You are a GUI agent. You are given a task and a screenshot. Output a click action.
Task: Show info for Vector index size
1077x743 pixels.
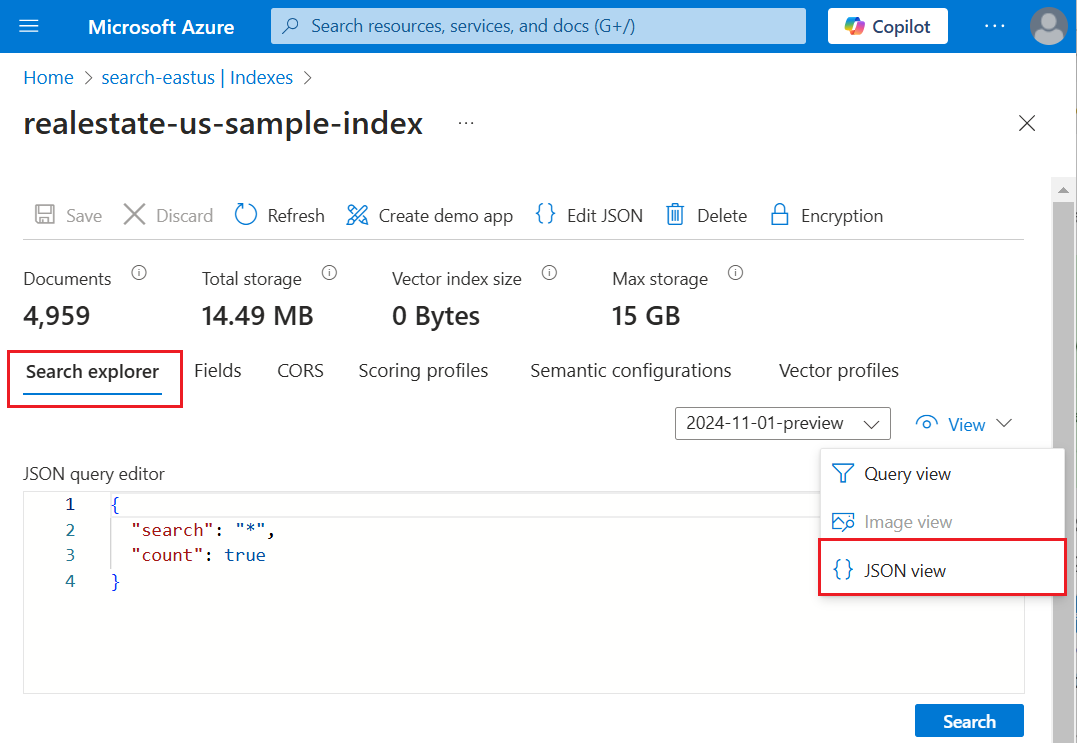click(549, 273)
